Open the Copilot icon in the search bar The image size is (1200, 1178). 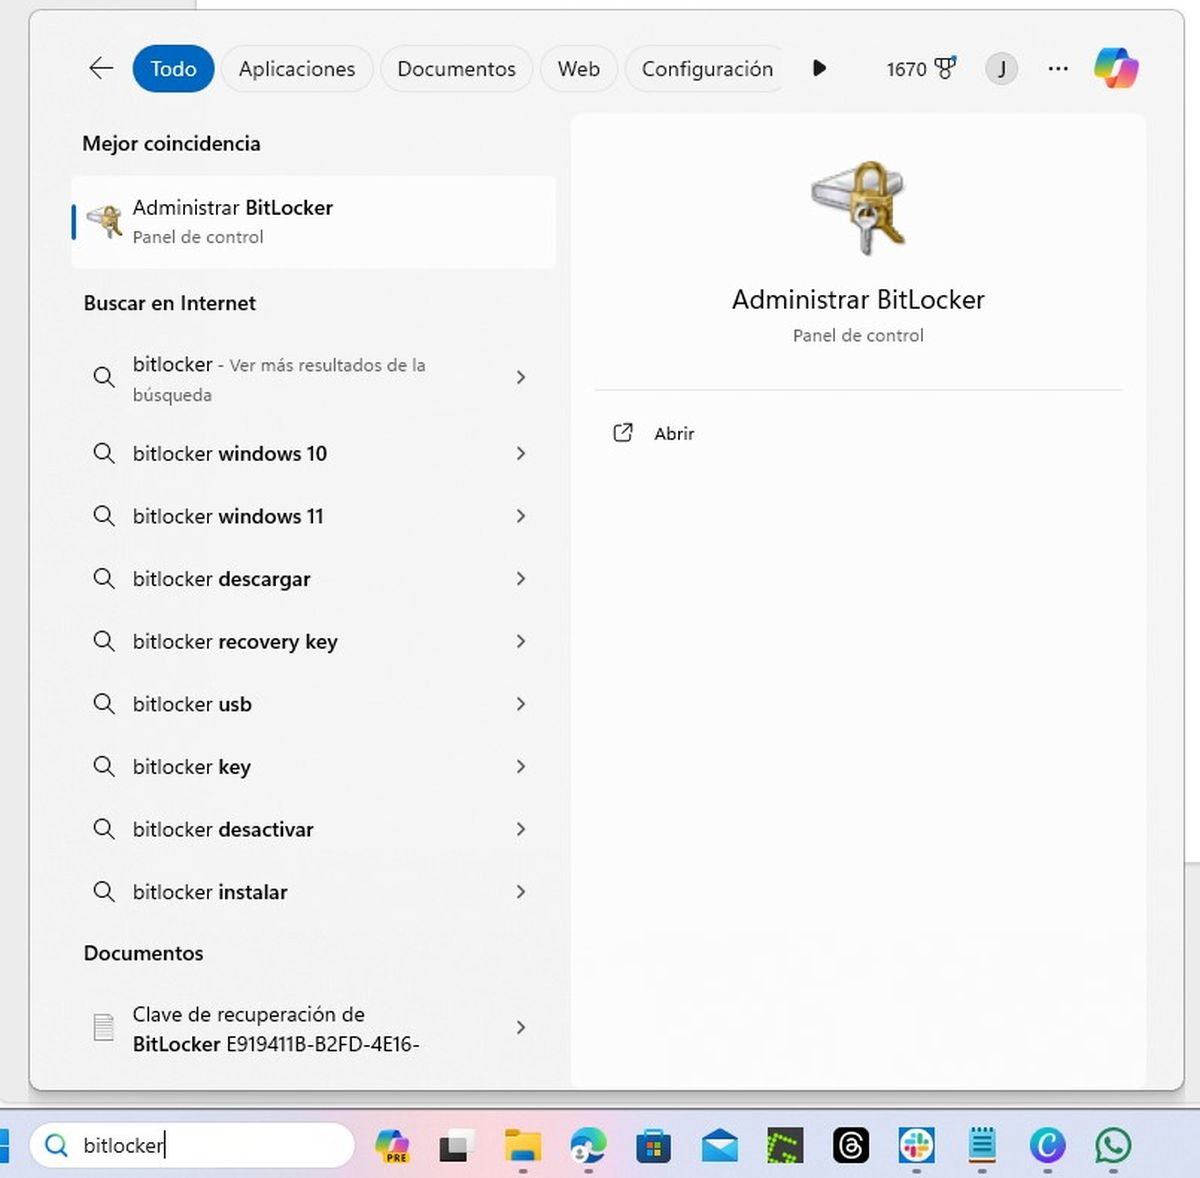click(1117, 68)
